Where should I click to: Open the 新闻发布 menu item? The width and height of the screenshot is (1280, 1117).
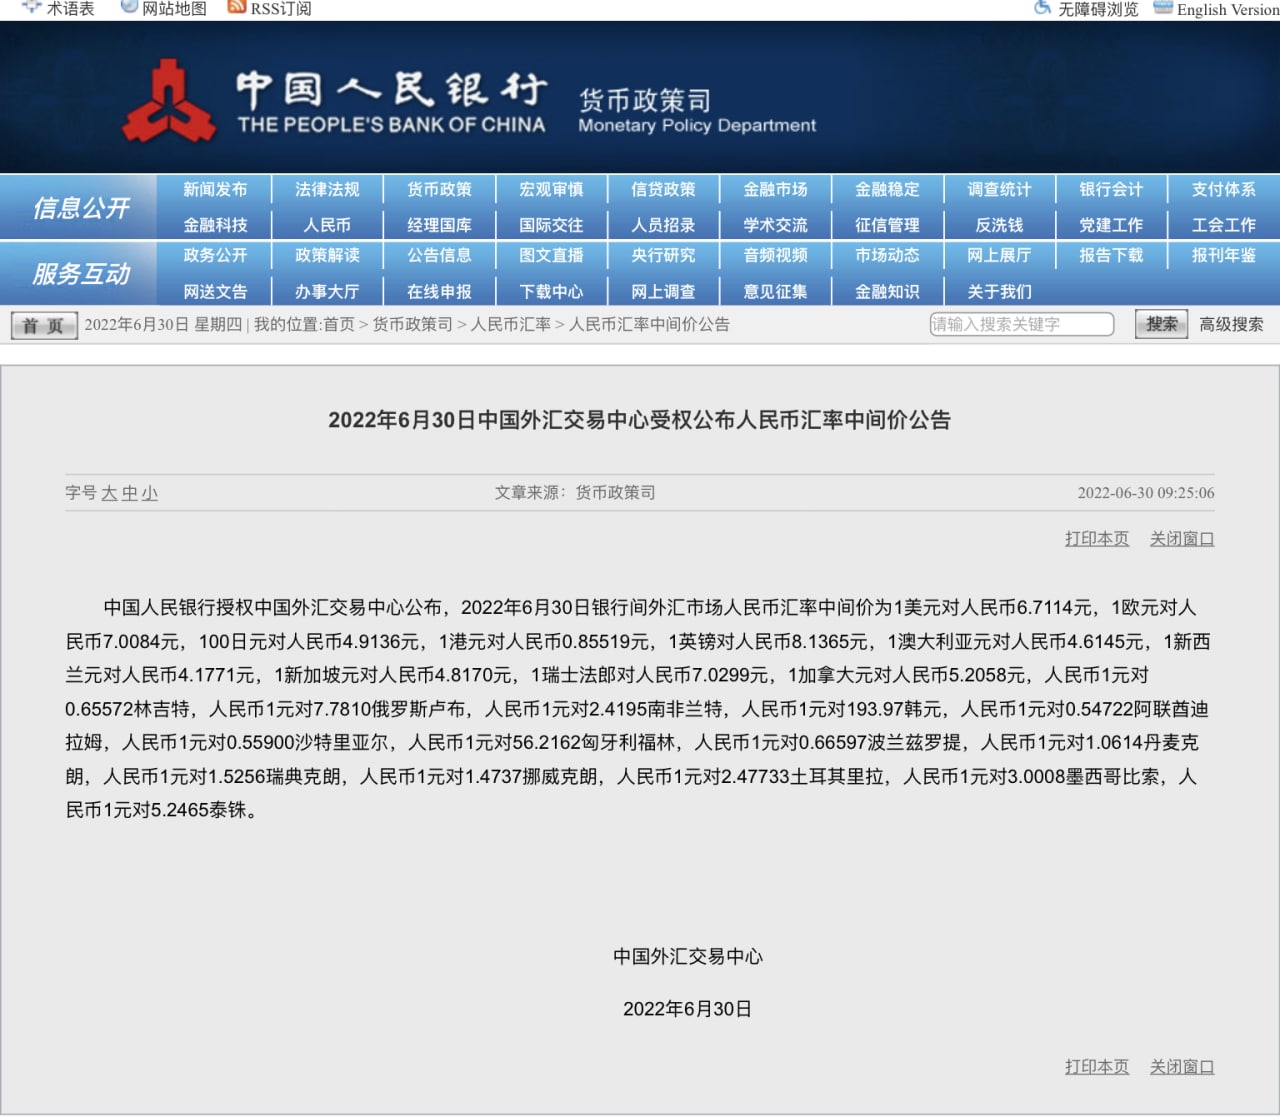point(215,189)
